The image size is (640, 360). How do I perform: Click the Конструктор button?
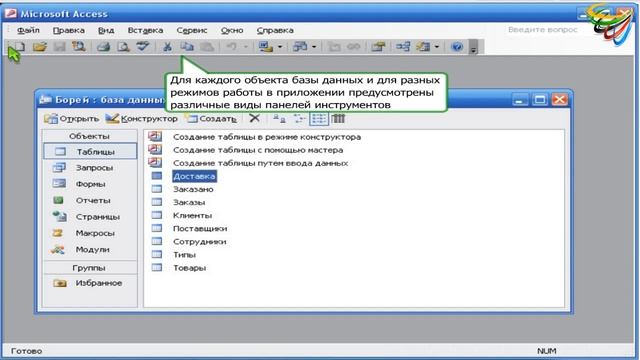142,118
